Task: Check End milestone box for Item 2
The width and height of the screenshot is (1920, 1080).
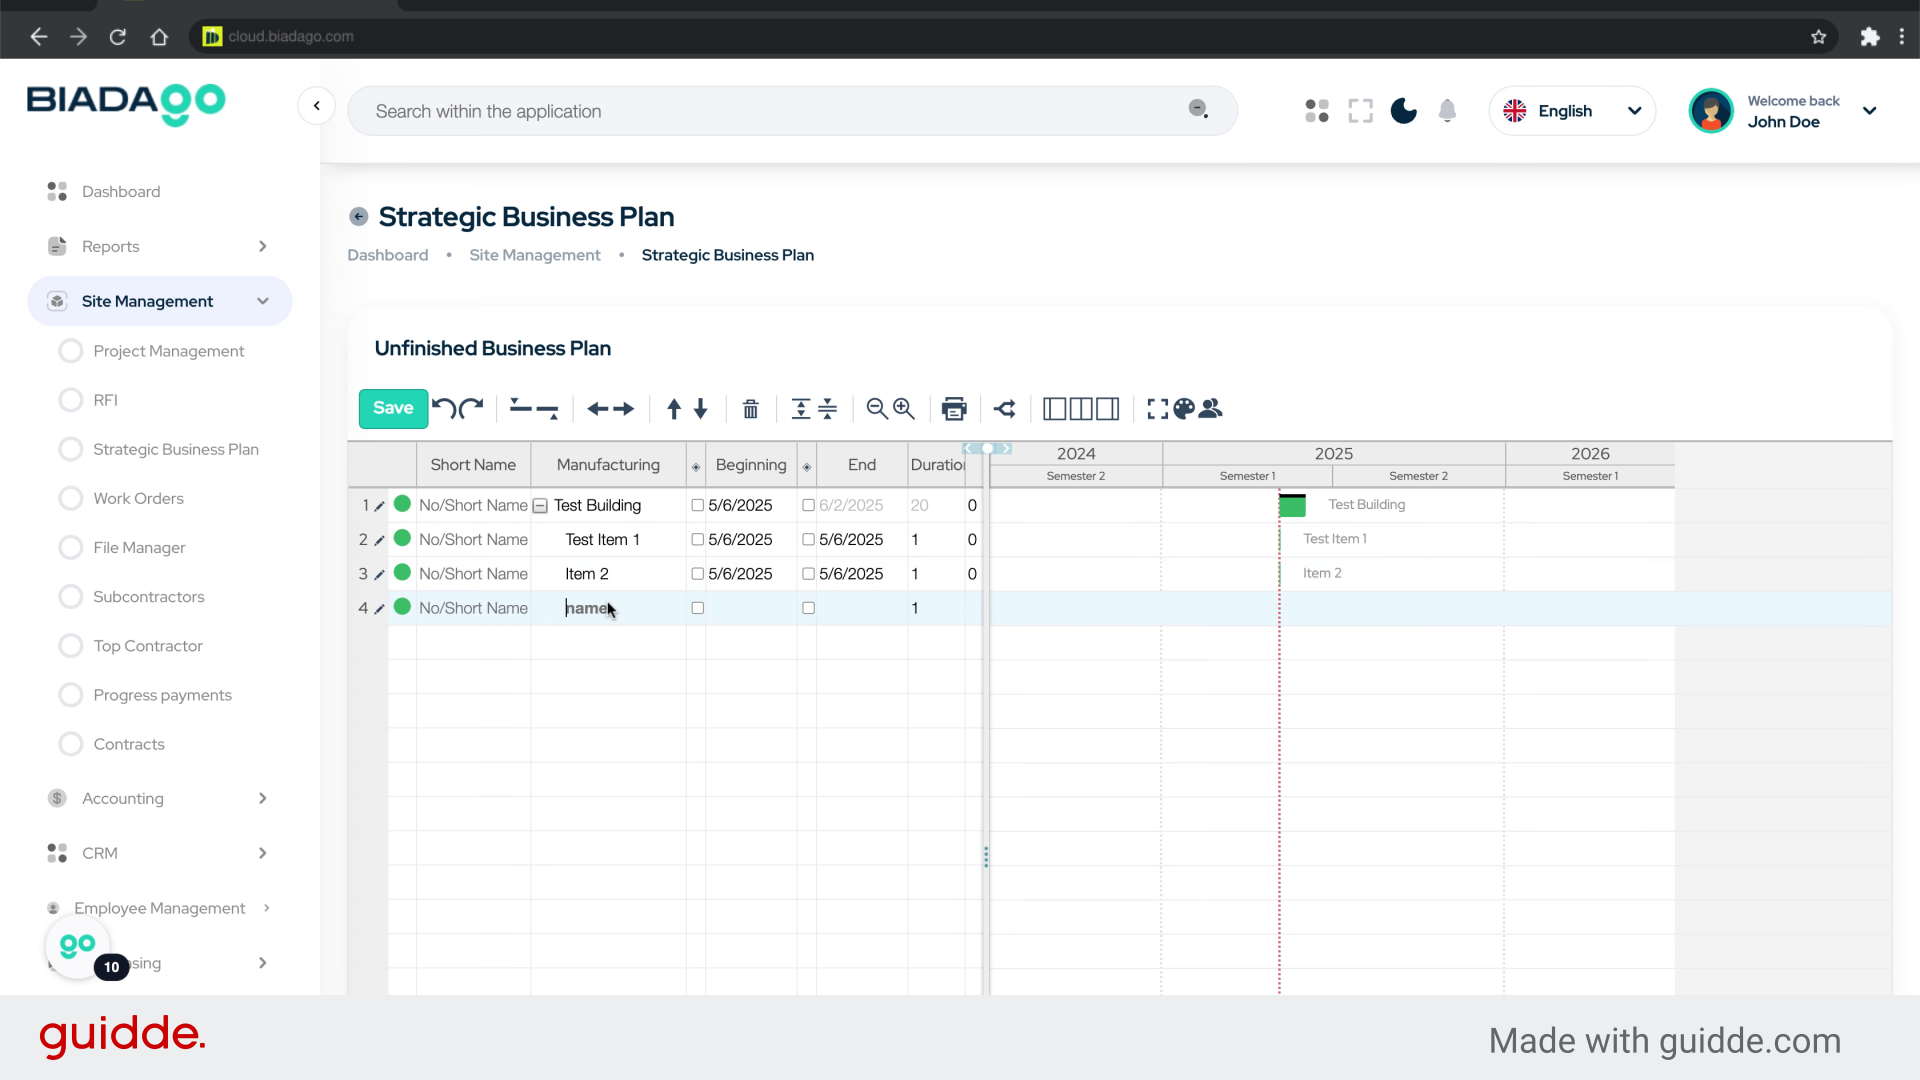Action: pos(808,574)
